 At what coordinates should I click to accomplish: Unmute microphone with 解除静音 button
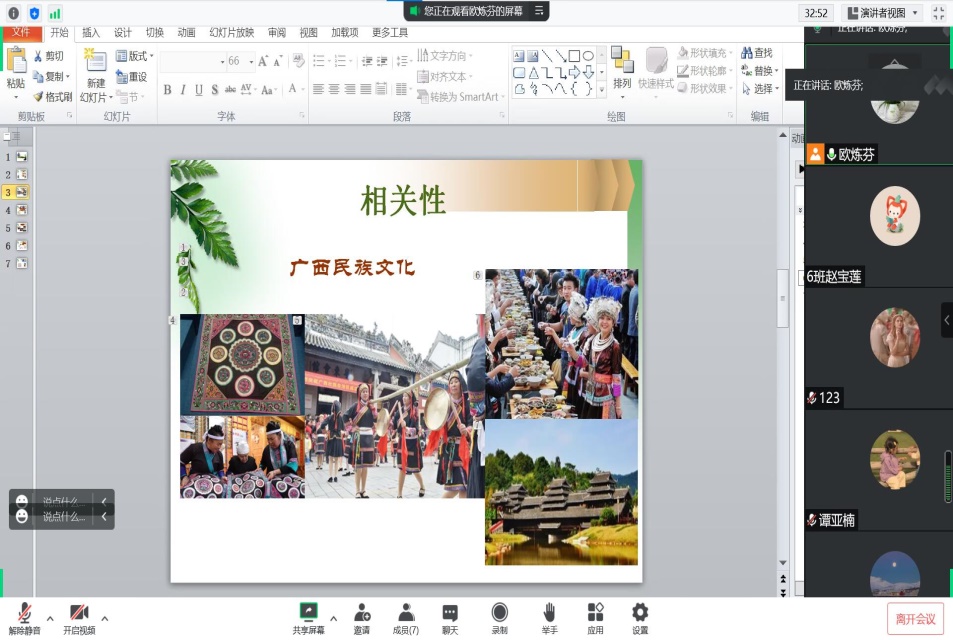pyautogui.click(x=24, y=617)
